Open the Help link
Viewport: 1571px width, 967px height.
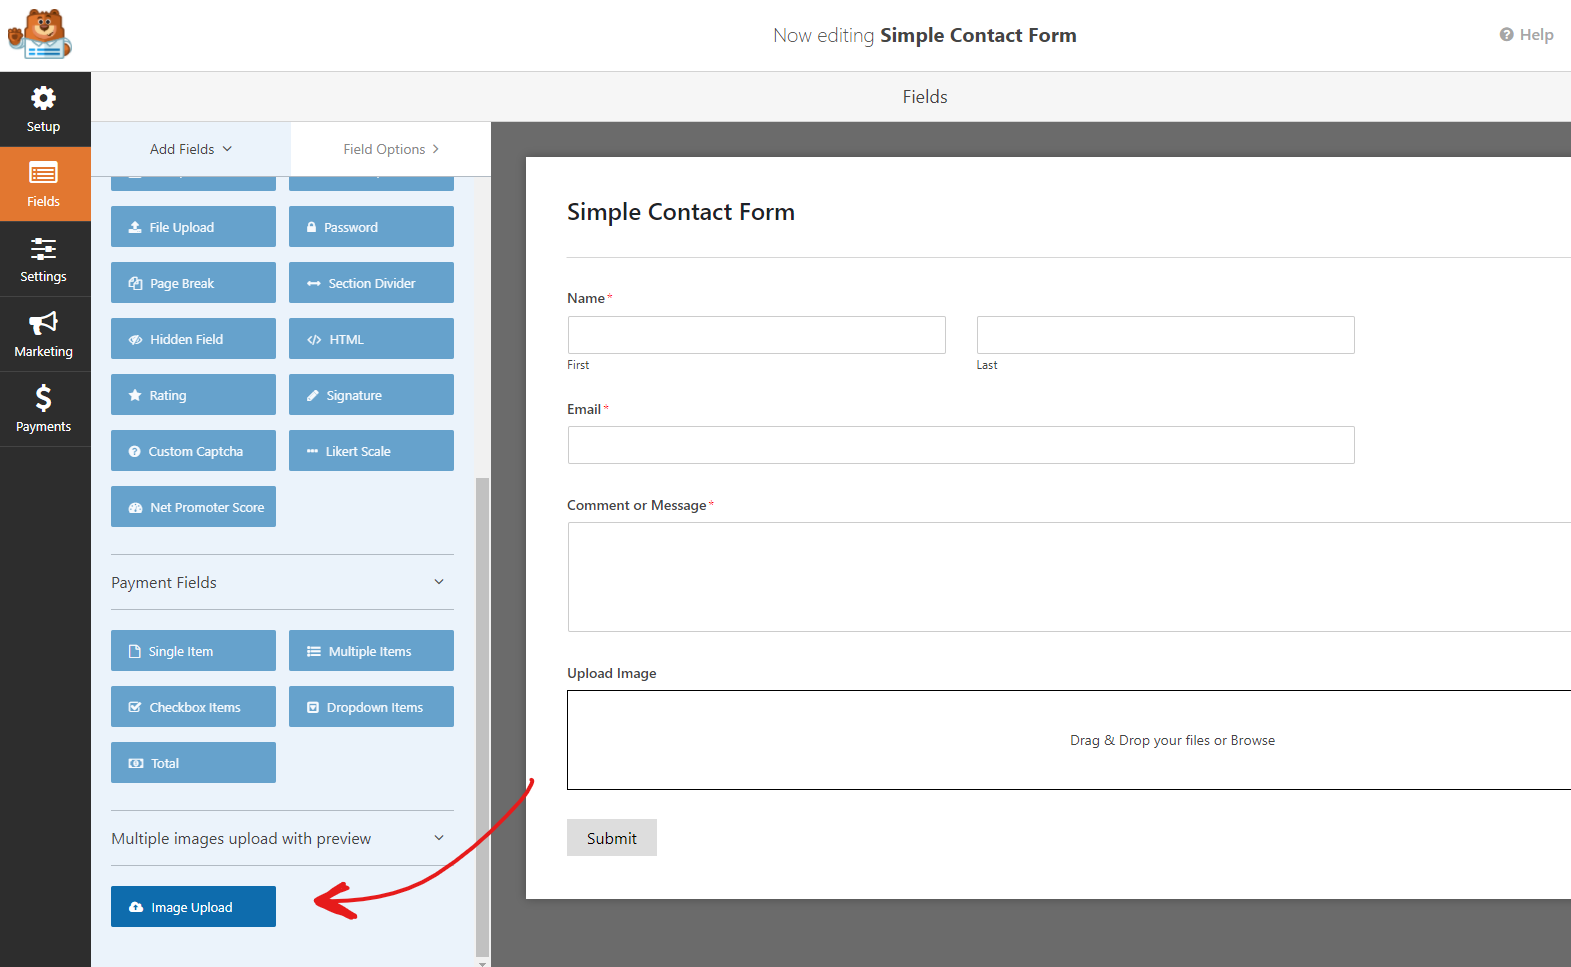(1526, 35)
